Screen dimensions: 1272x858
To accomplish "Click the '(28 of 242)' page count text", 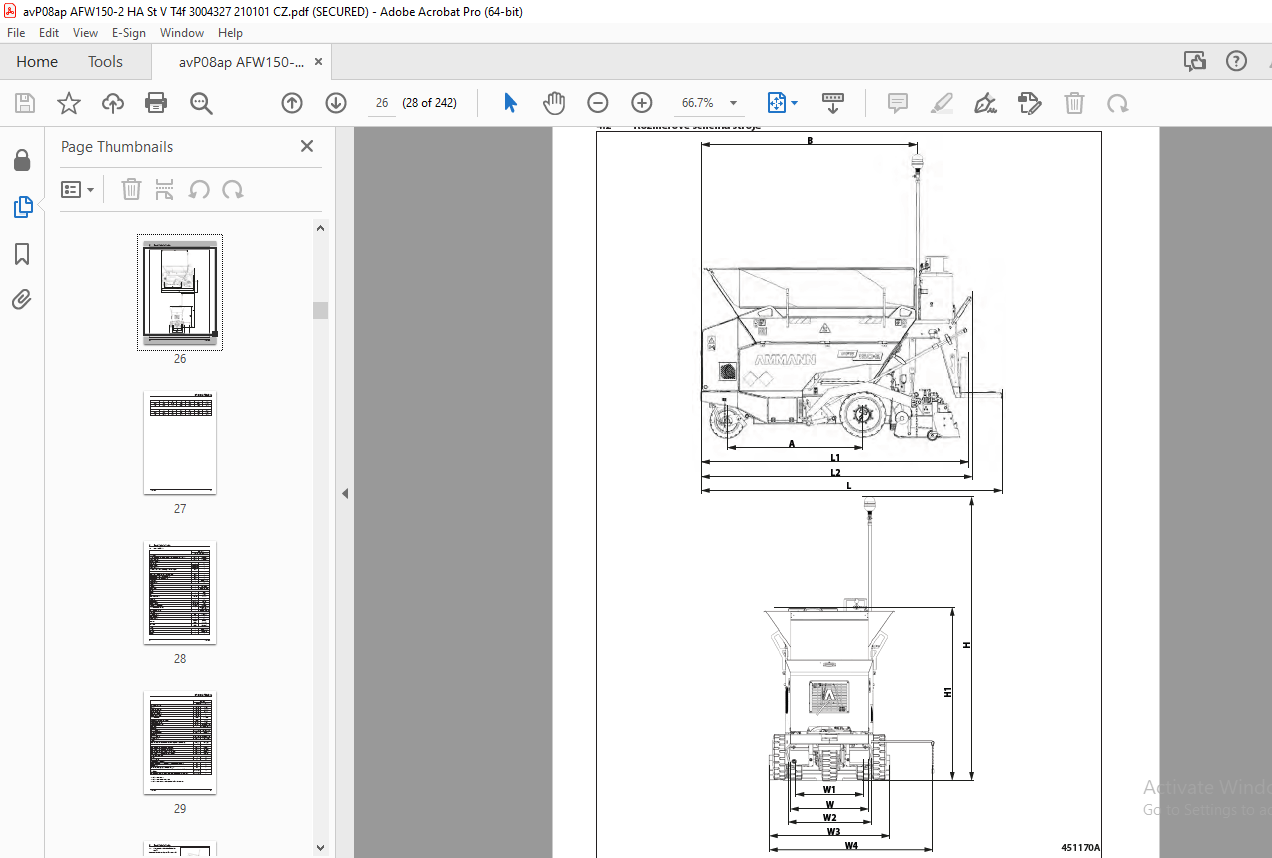I will [x=429, y=103].
